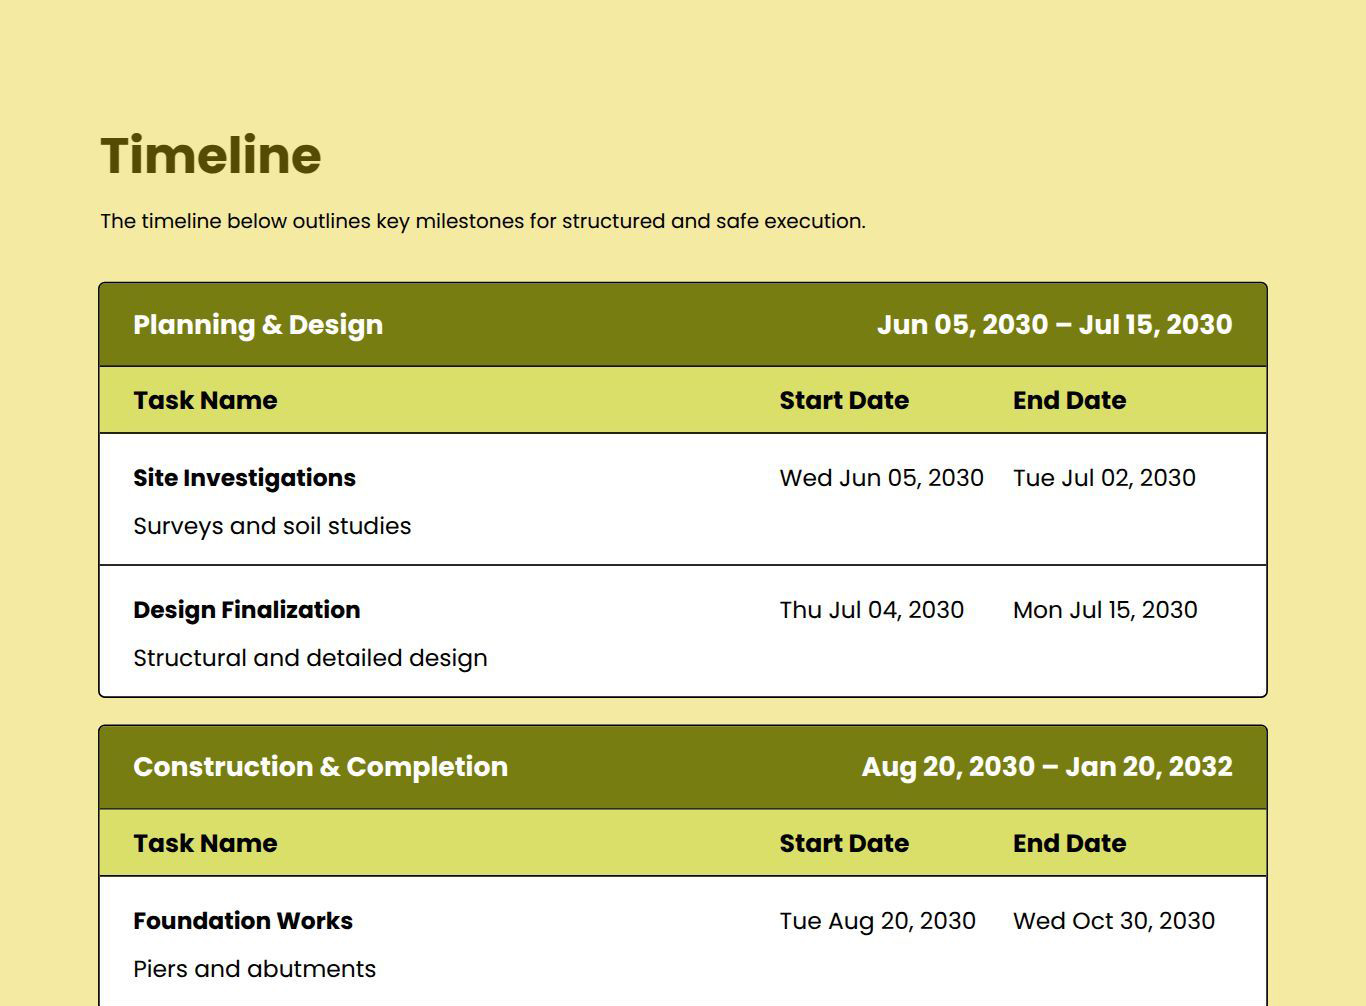Image resolution: width=1366 pixels, height=1006 pixels.
Task: Click the Timeline page heading
Action: tap(210, 156)
